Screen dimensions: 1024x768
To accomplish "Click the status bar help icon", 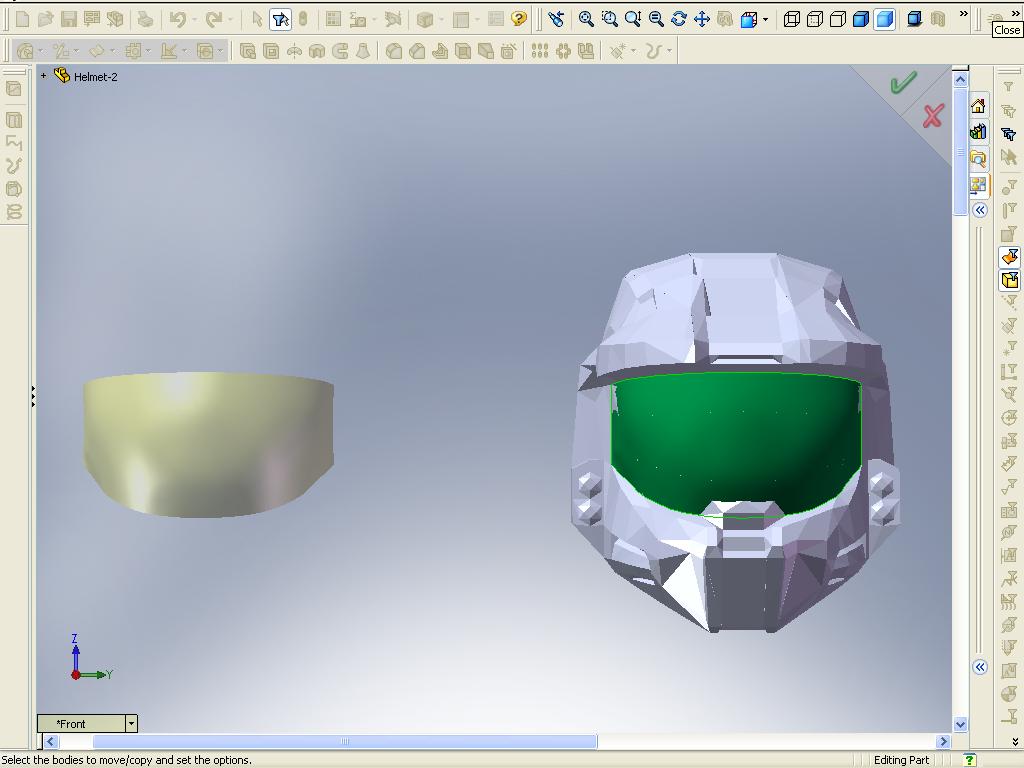I will click(x=970, y=760).
